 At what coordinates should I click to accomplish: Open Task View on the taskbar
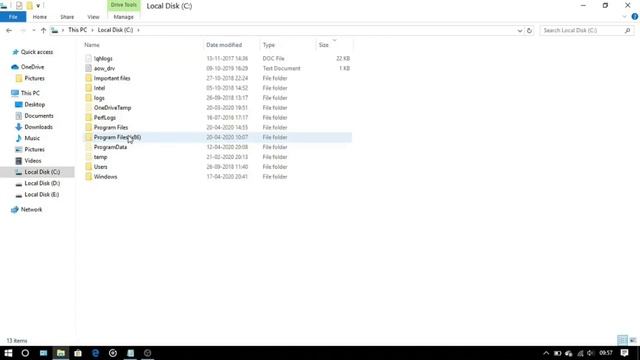coord(43,353)
